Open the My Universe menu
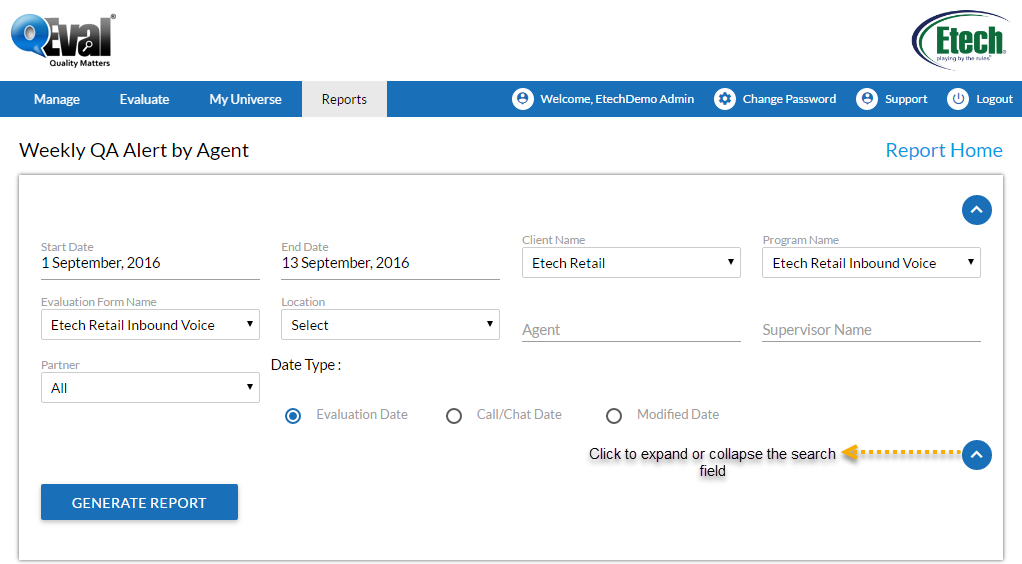This screenshot has height=564, width=1022. point(245,99)
